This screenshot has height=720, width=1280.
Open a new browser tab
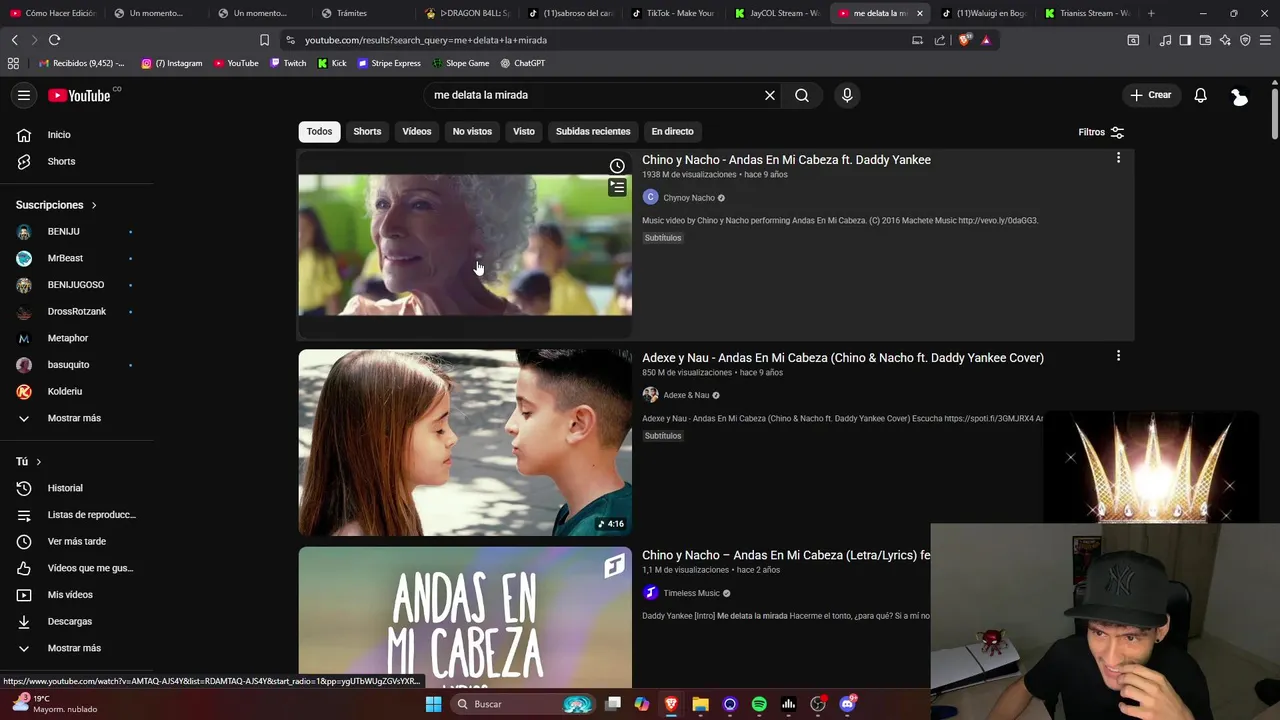point(1151,13)
